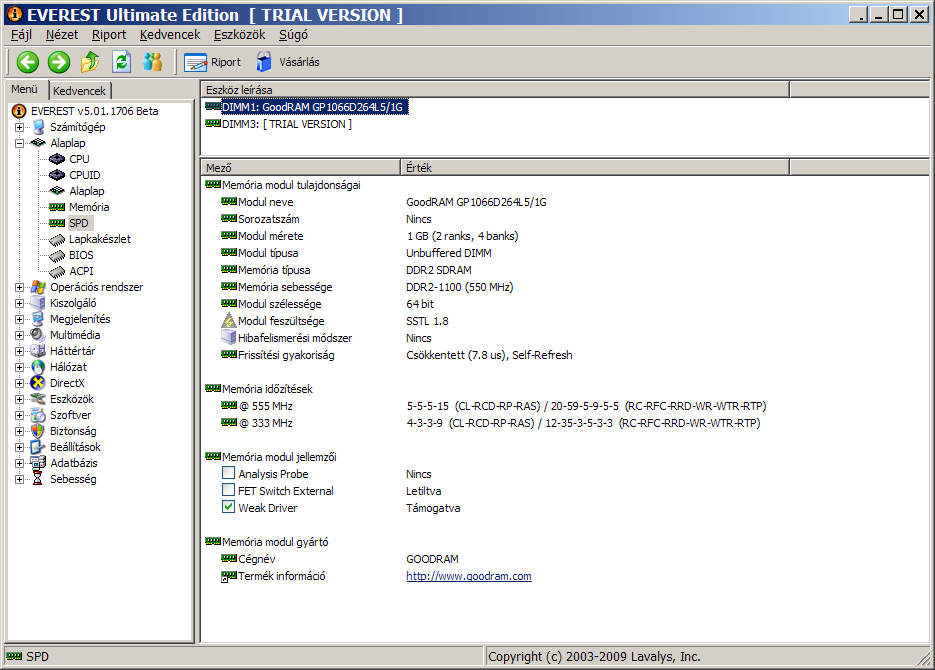Click the Megjelenítés monitor icon
Screen dimensions: 935x670
tap(38, 319)
